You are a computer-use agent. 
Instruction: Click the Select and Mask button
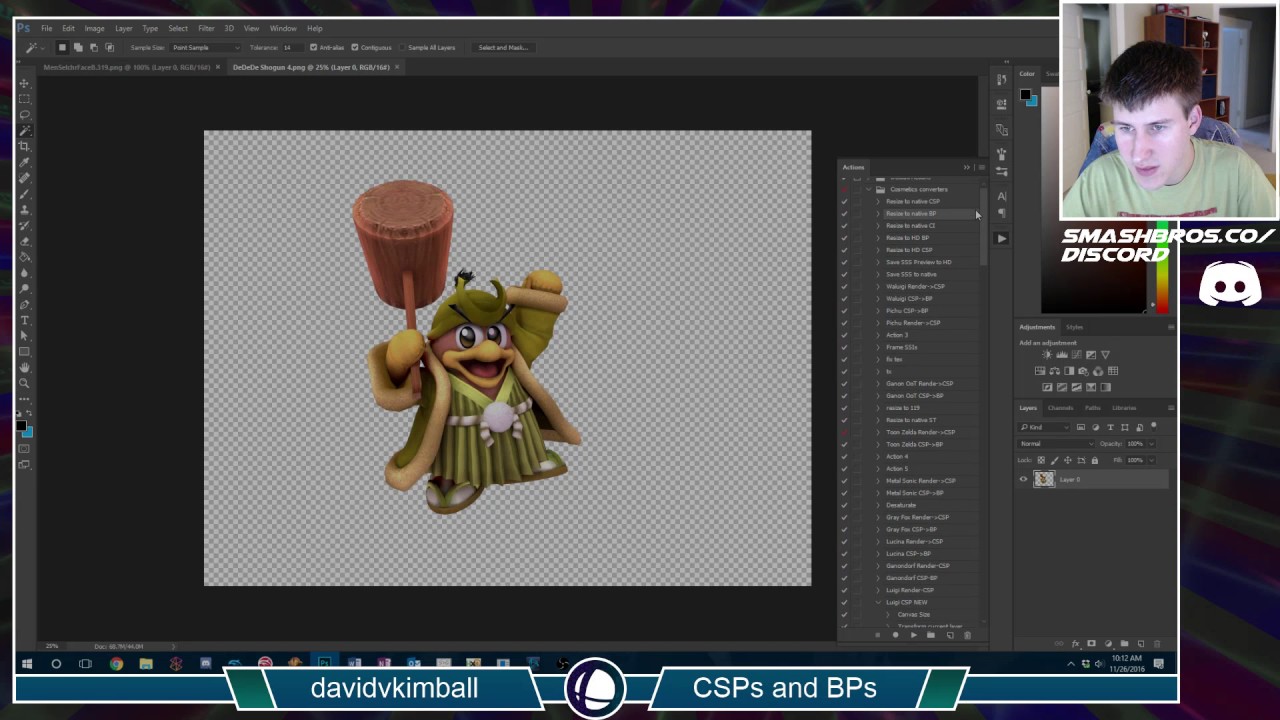point(503,47)
